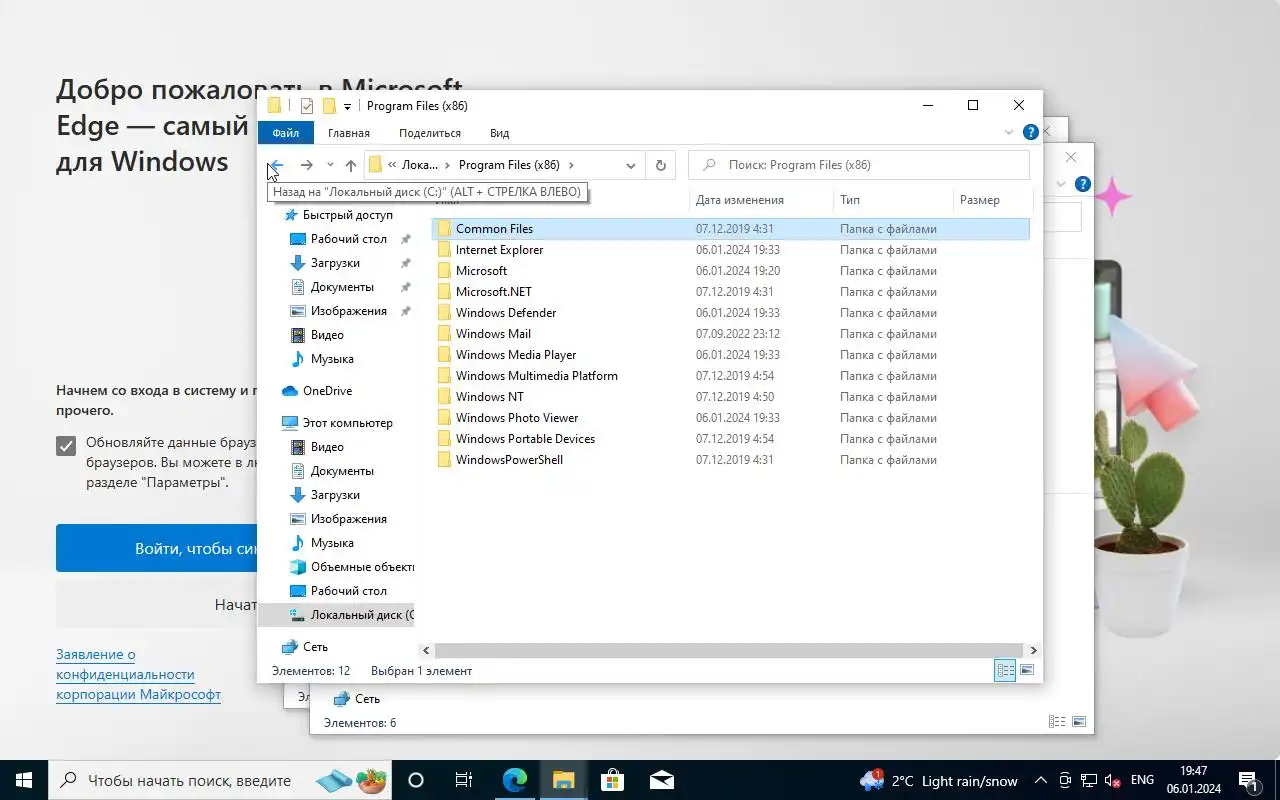Open Explorer help question-mark icon in front window

point(1031,132)
